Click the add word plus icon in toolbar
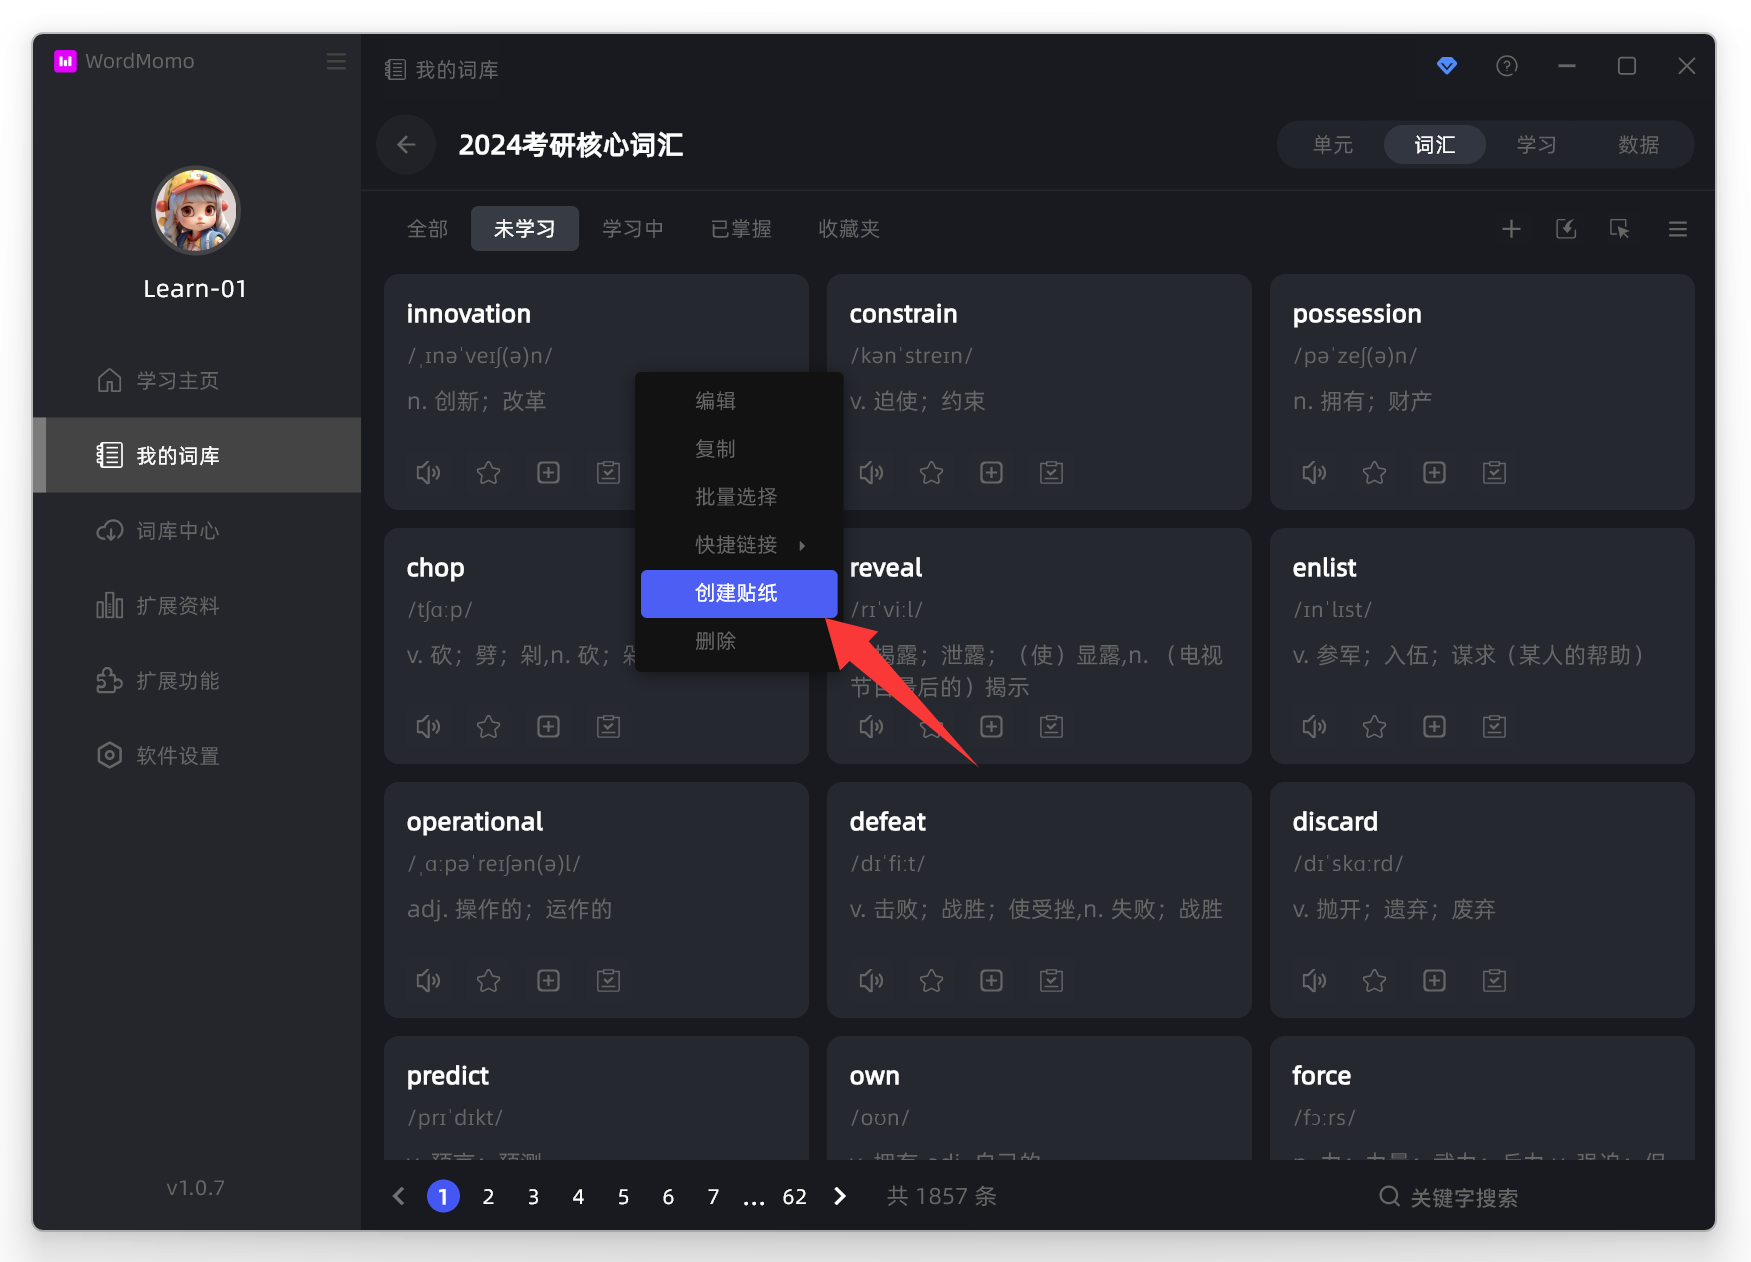Screen dimensions: 1751x1262 [x=1511, y=229]
